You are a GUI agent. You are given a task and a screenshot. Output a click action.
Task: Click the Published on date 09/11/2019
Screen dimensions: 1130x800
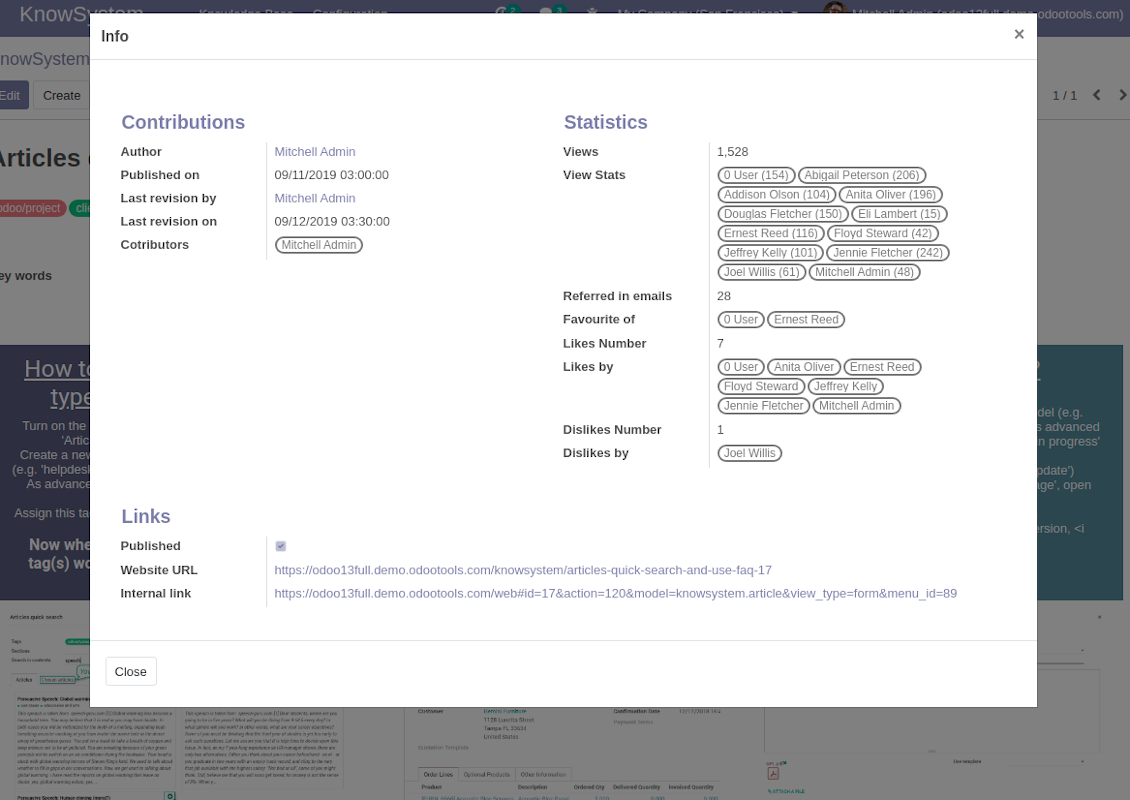point(332,175)
